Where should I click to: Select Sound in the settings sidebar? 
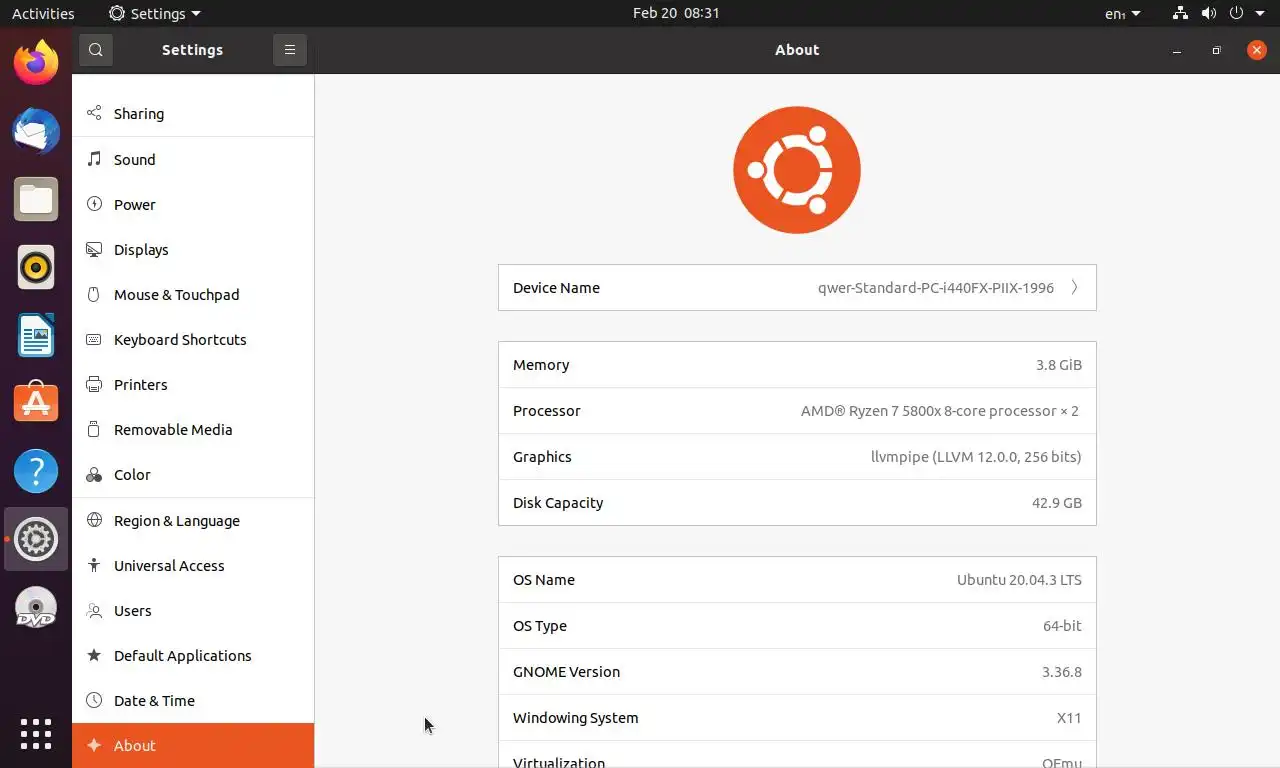(x=193, y=159)
